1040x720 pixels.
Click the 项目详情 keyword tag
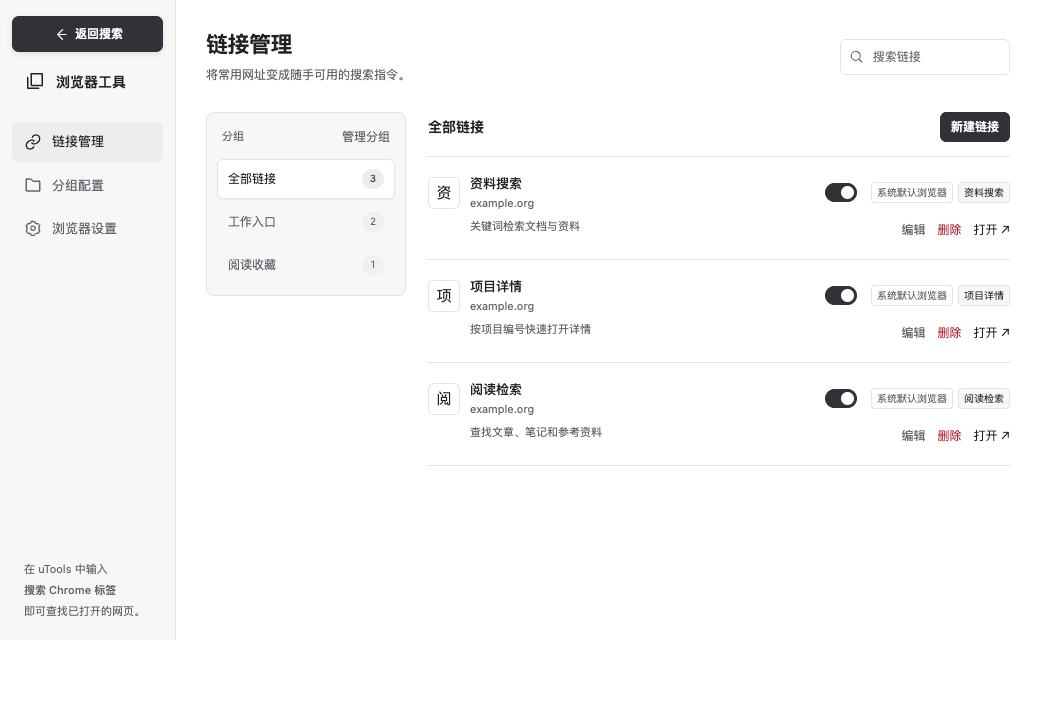(x=984, y=296)
